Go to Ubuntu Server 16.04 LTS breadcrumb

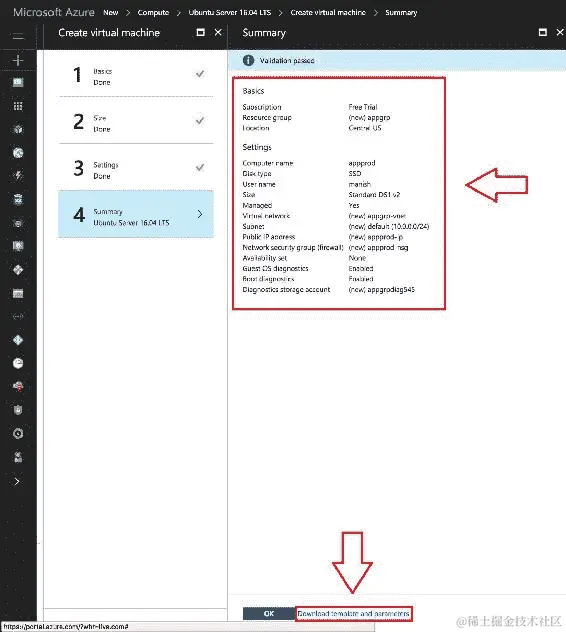[230, 12]
